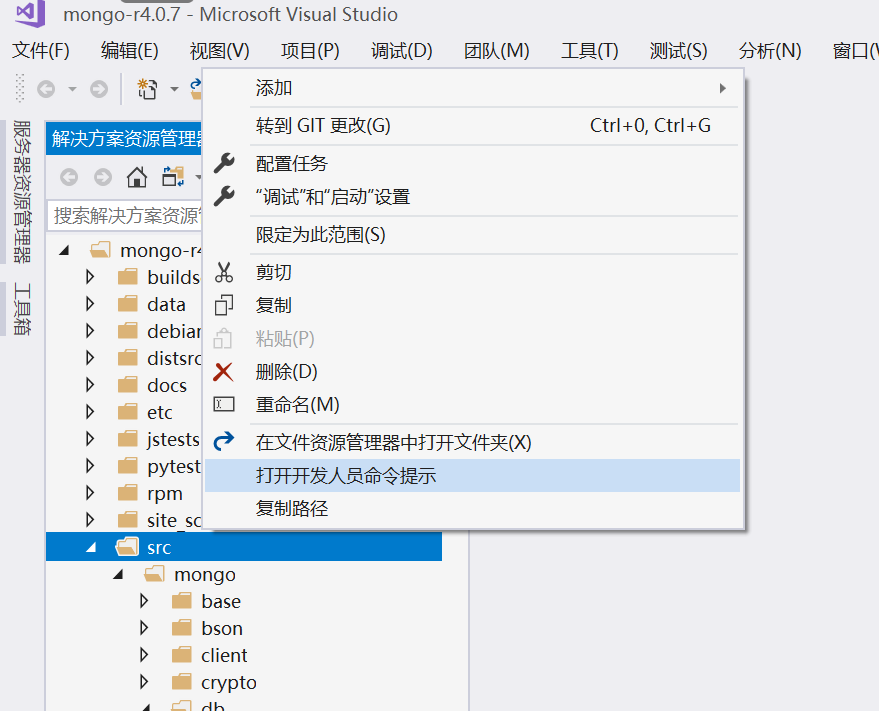The width and height of the screenshot is (879, 711).
Task: Click Solution Explorer forward button
Action: (x=103, y=177)
